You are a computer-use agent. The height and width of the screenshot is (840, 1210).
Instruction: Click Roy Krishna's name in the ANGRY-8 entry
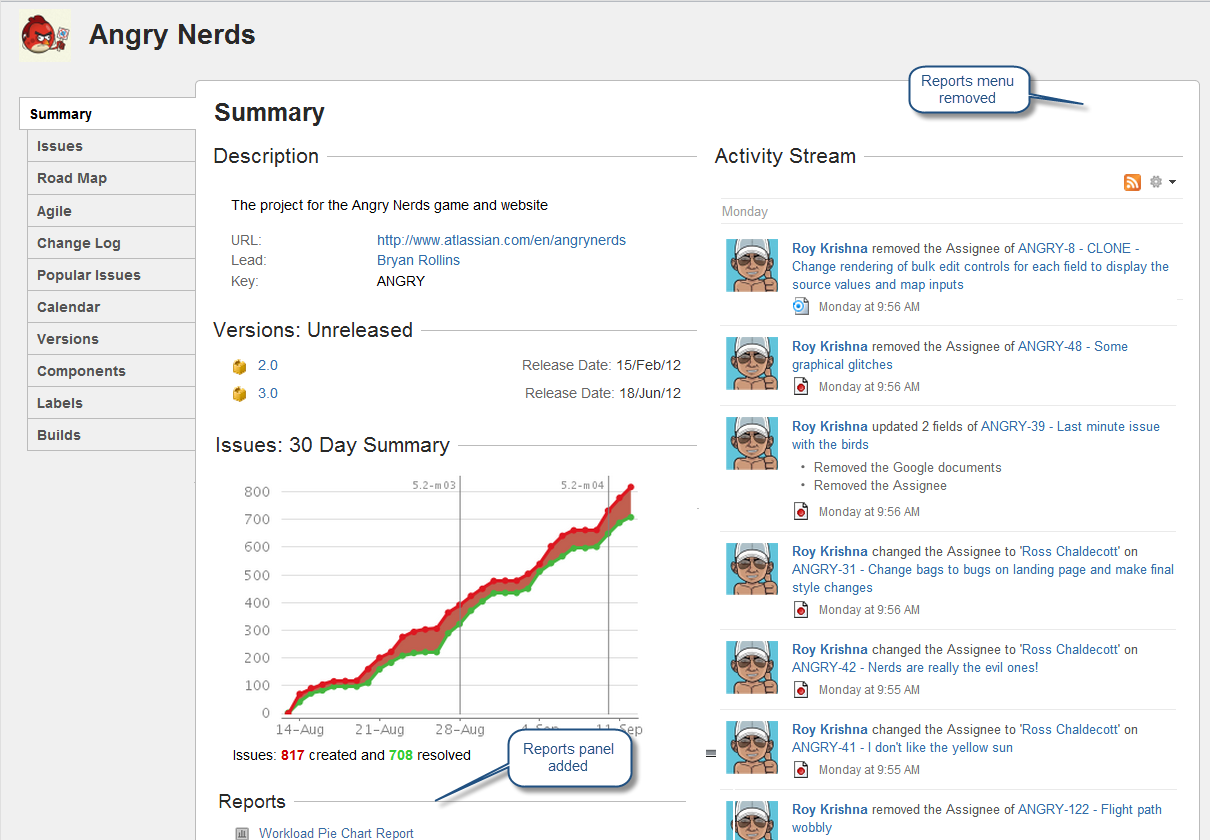(x=830, y=248)
